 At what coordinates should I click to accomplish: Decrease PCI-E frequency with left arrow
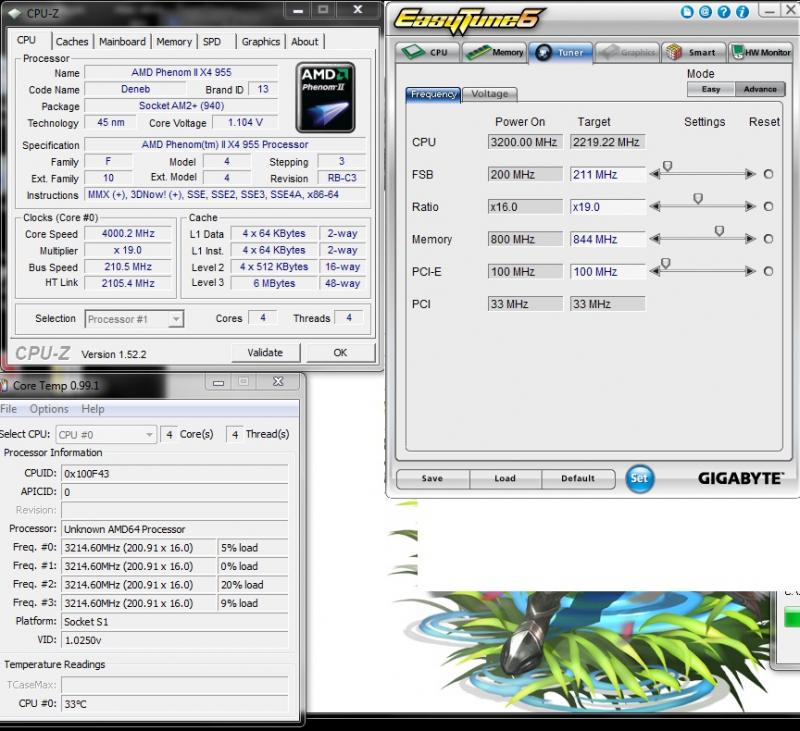coord(655,271)
